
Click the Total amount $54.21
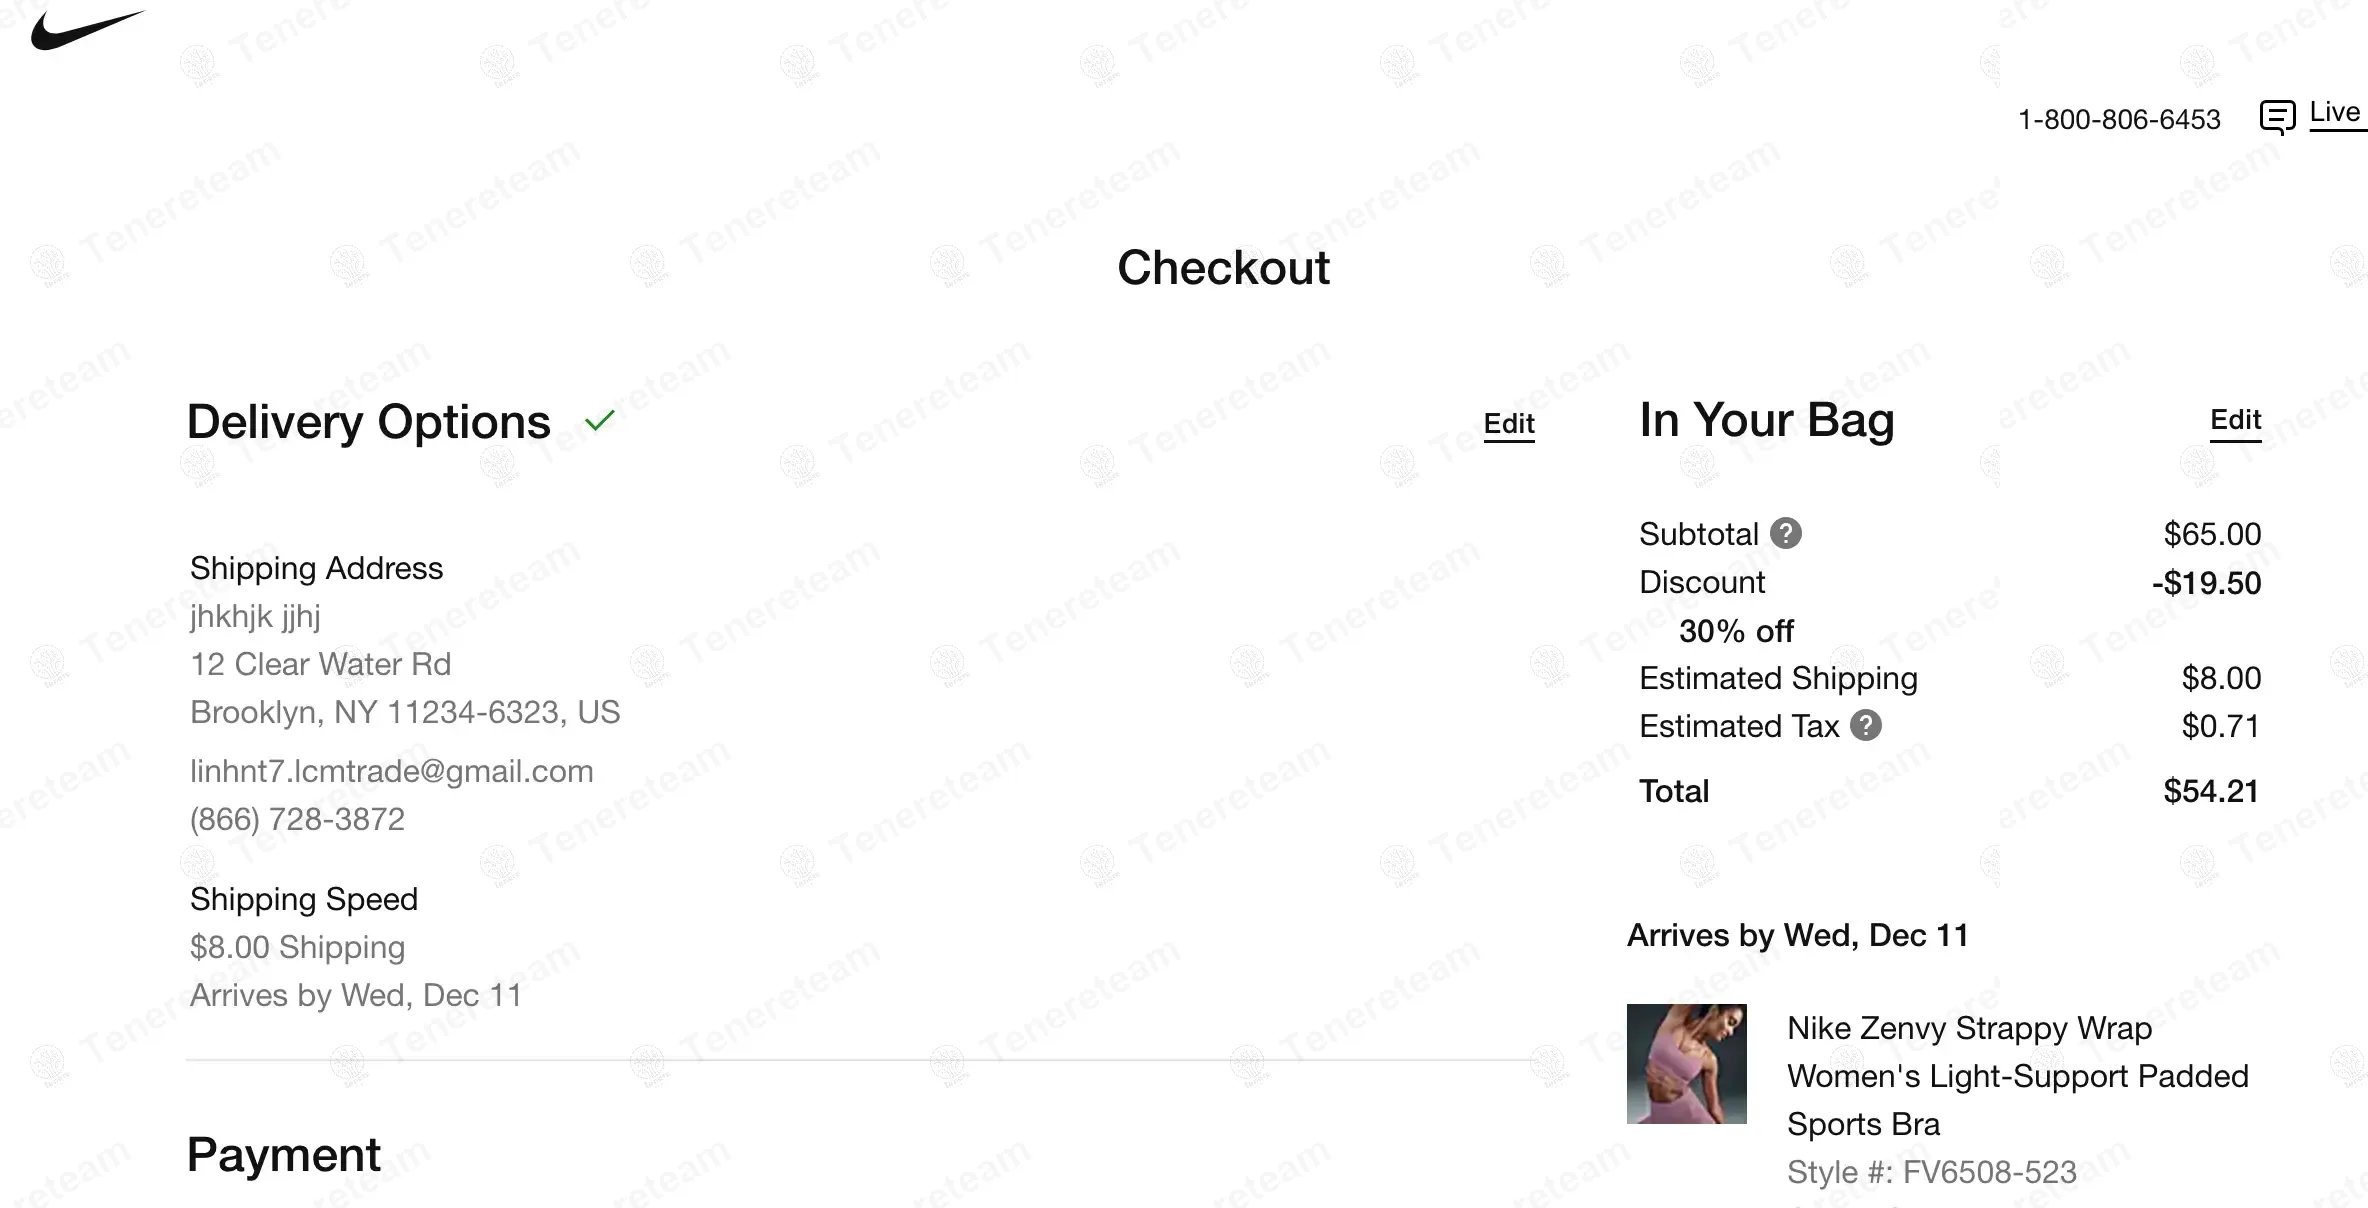coord(2210,791)
